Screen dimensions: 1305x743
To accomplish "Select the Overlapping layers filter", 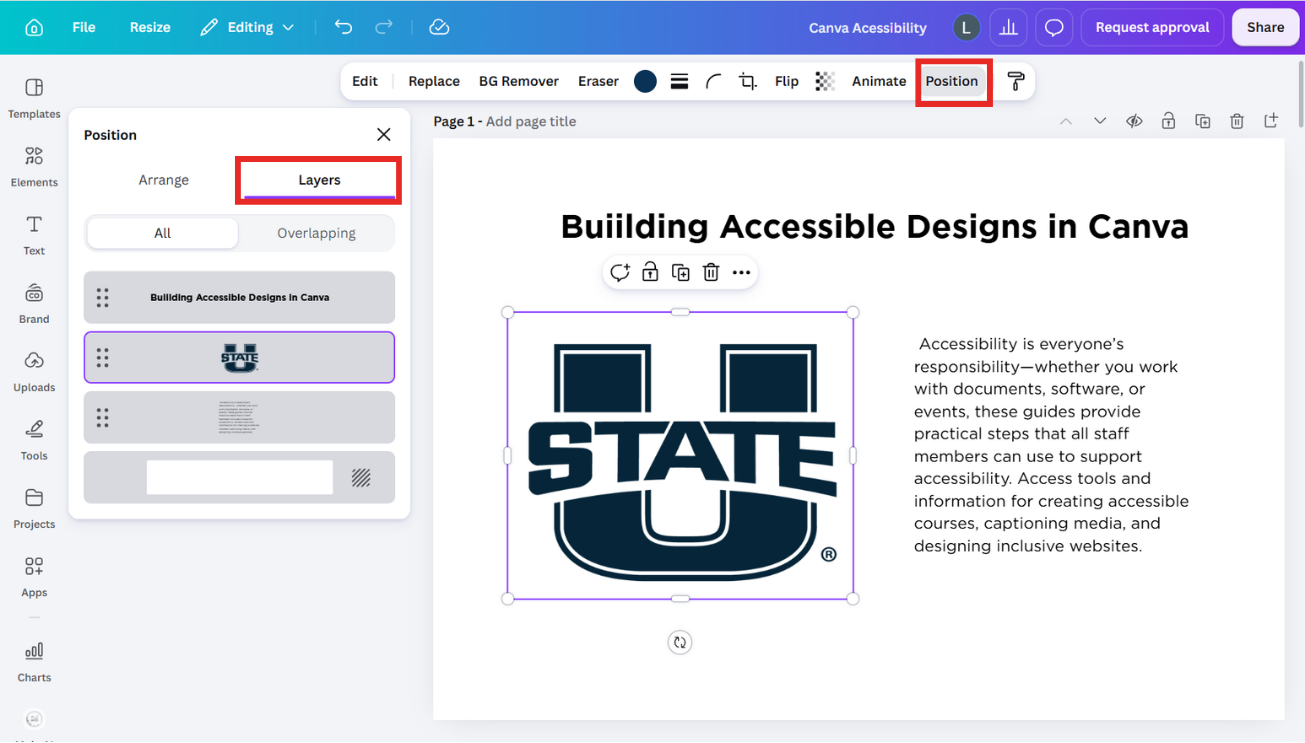I will pos(316,233).
